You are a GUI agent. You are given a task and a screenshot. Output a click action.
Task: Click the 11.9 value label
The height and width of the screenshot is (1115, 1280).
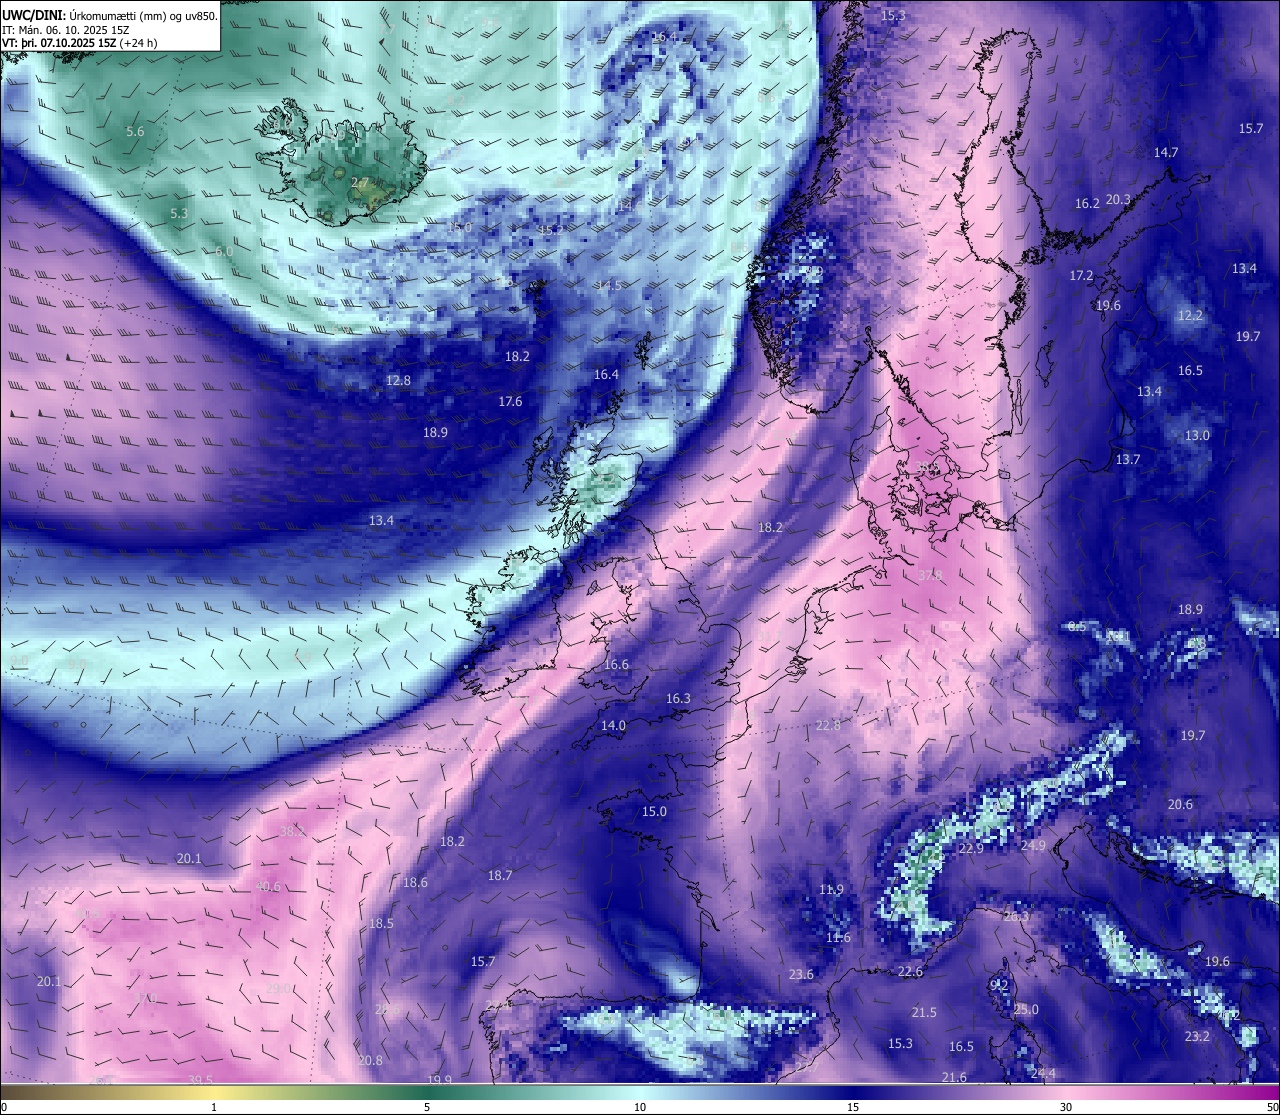[x=831, y=890]
